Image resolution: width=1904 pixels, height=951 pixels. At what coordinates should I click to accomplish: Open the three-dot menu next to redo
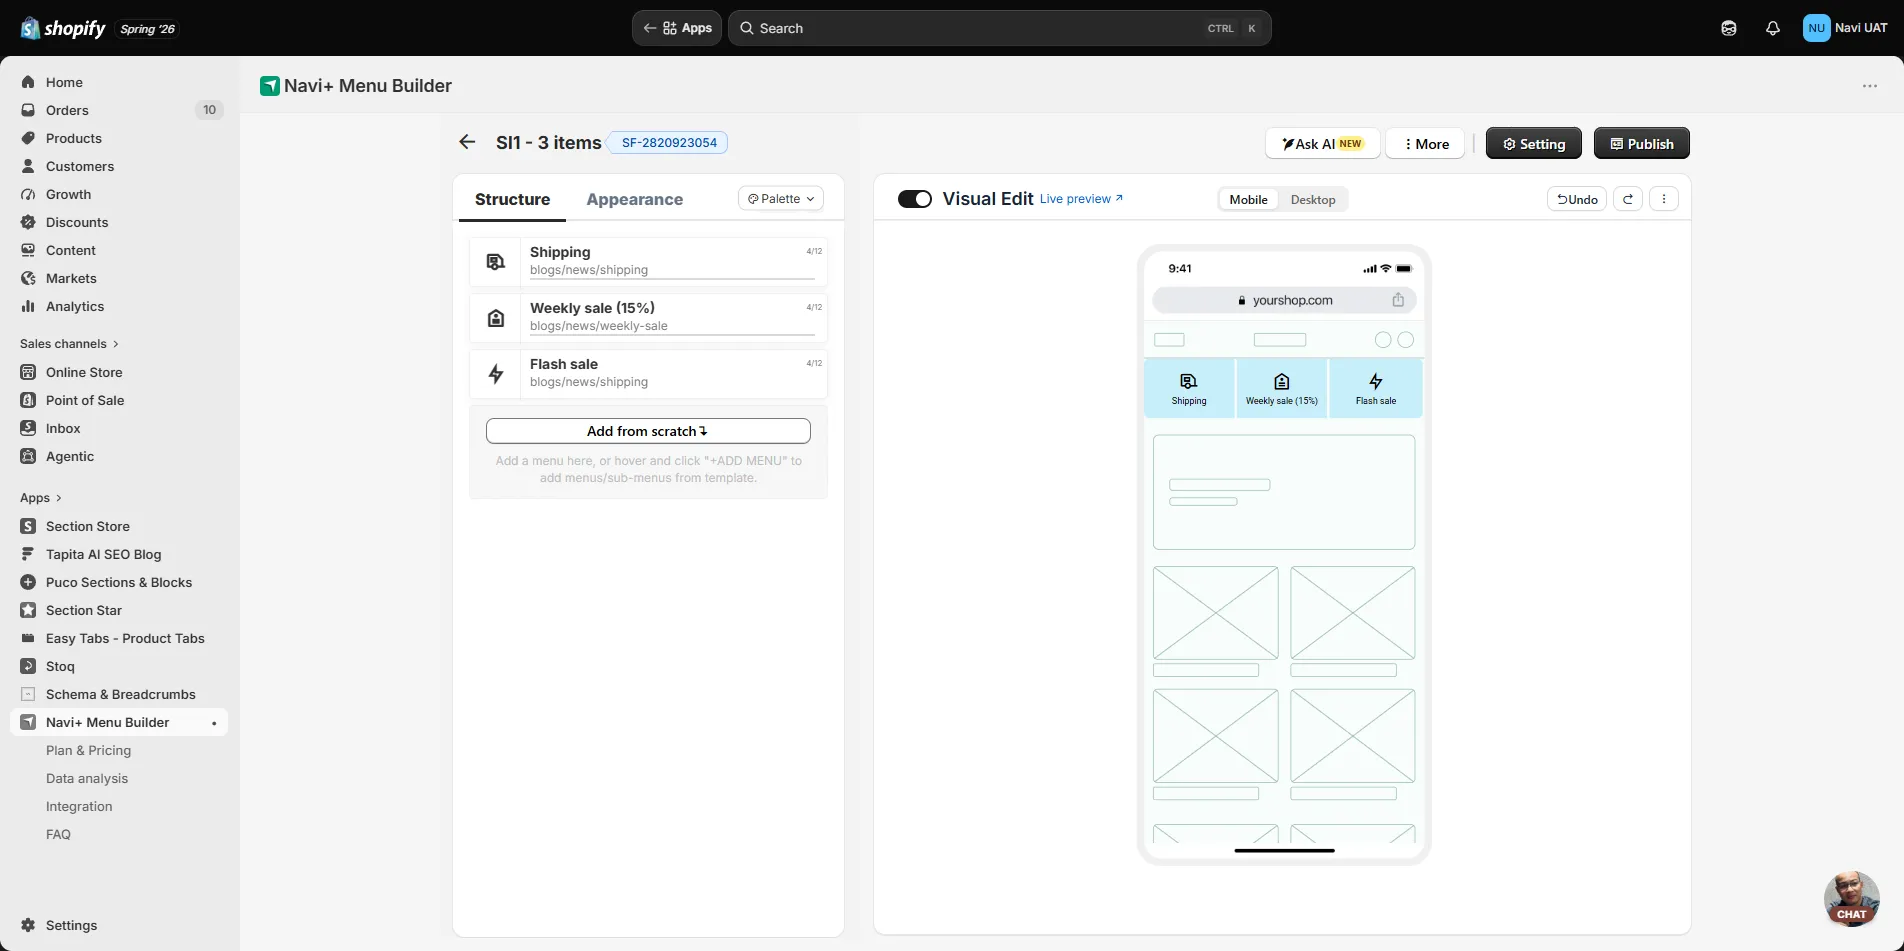pyautogui.click(x=1664, y=199)
